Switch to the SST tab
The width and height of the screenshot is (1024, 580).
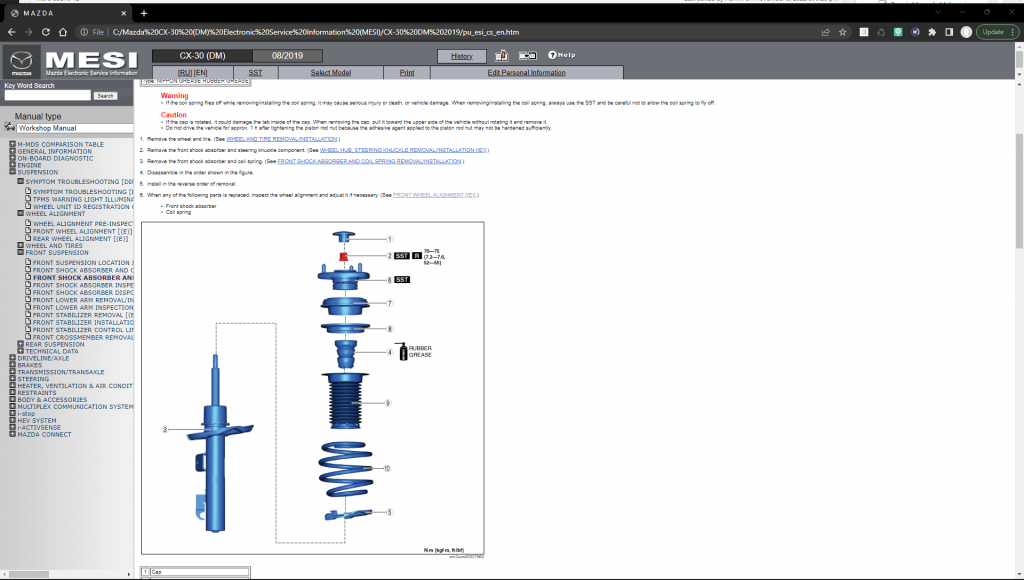[x=255, y=73]
